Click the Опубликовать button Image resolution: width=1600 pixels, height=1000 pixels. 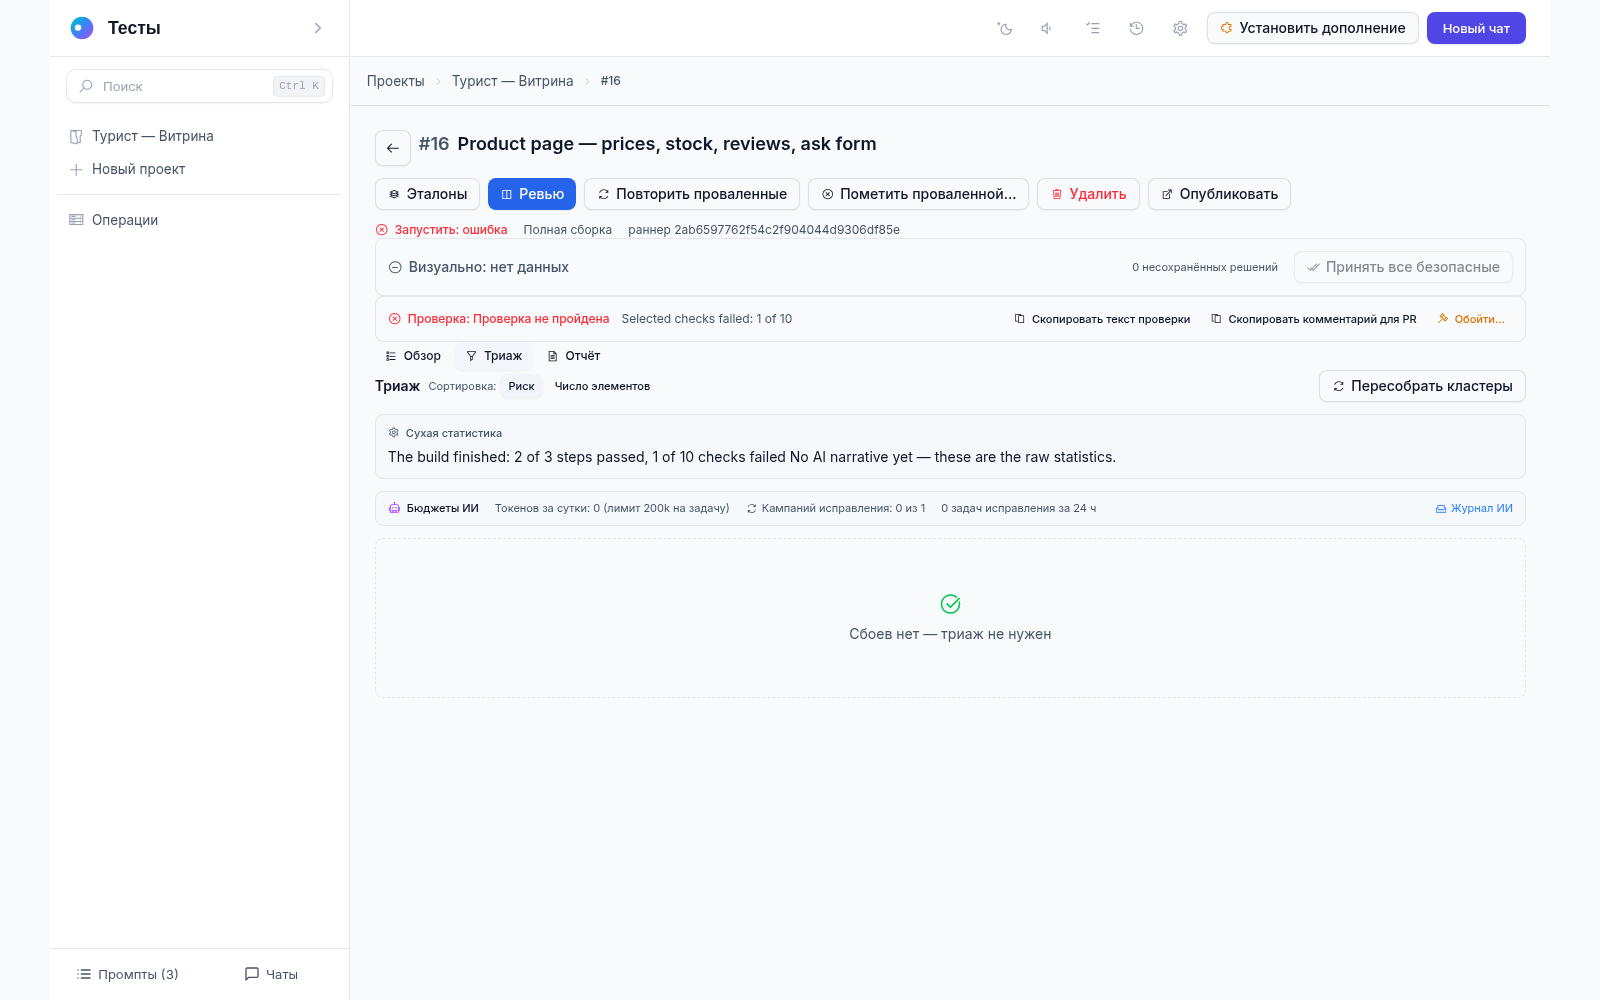(1219, 194)
